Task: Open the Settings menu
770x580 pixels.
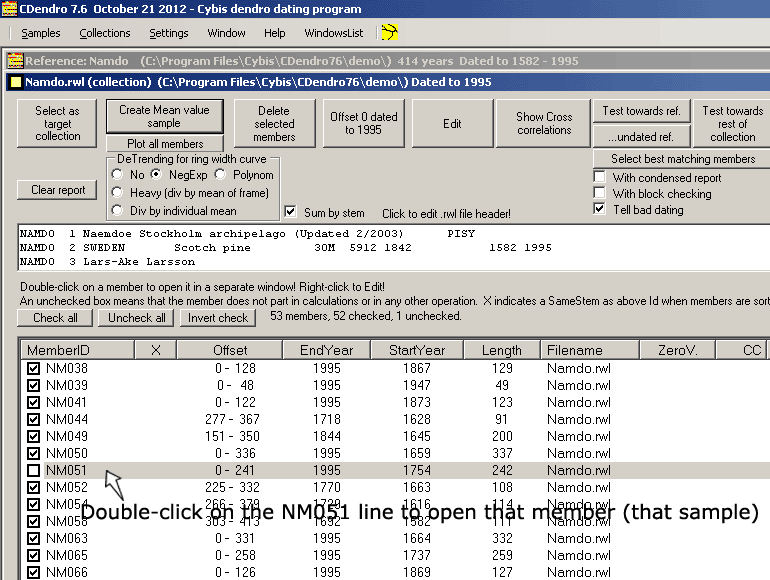Action: (x=169, y=33)
